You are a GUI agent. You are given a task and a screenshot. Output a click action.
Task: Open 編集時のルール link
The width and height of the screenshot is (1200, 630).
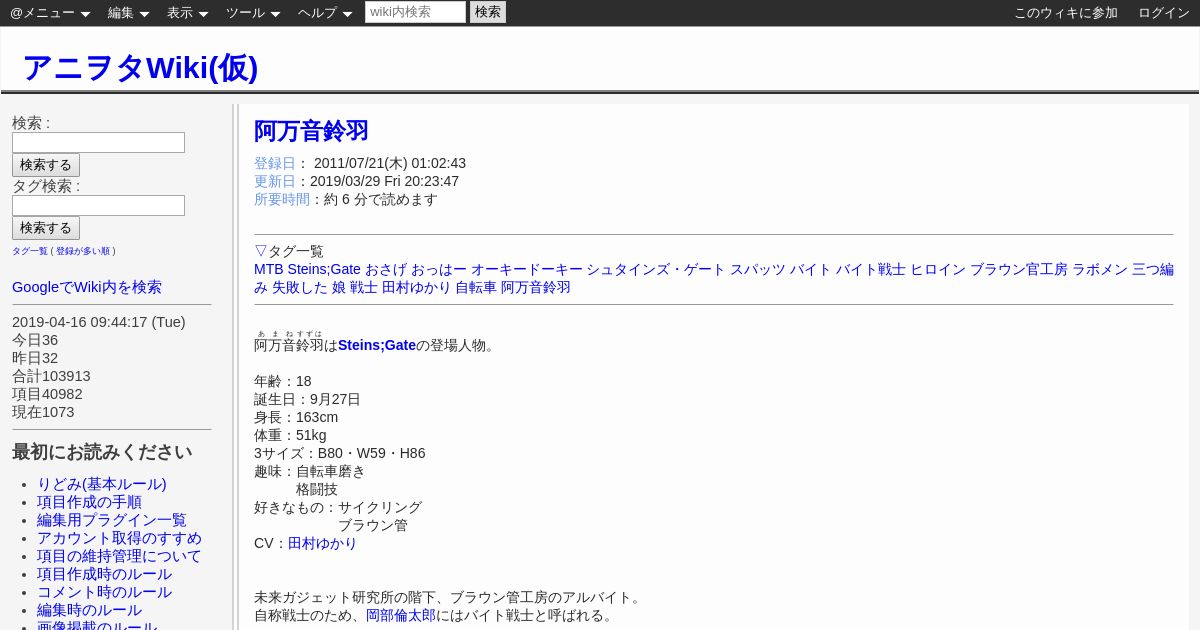[x=89, y=610]
